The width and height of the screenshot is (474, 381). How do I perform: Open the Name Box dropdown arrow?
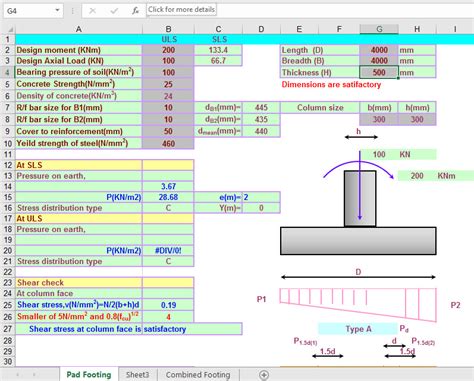pyautogui.click(x=57, y=10)
